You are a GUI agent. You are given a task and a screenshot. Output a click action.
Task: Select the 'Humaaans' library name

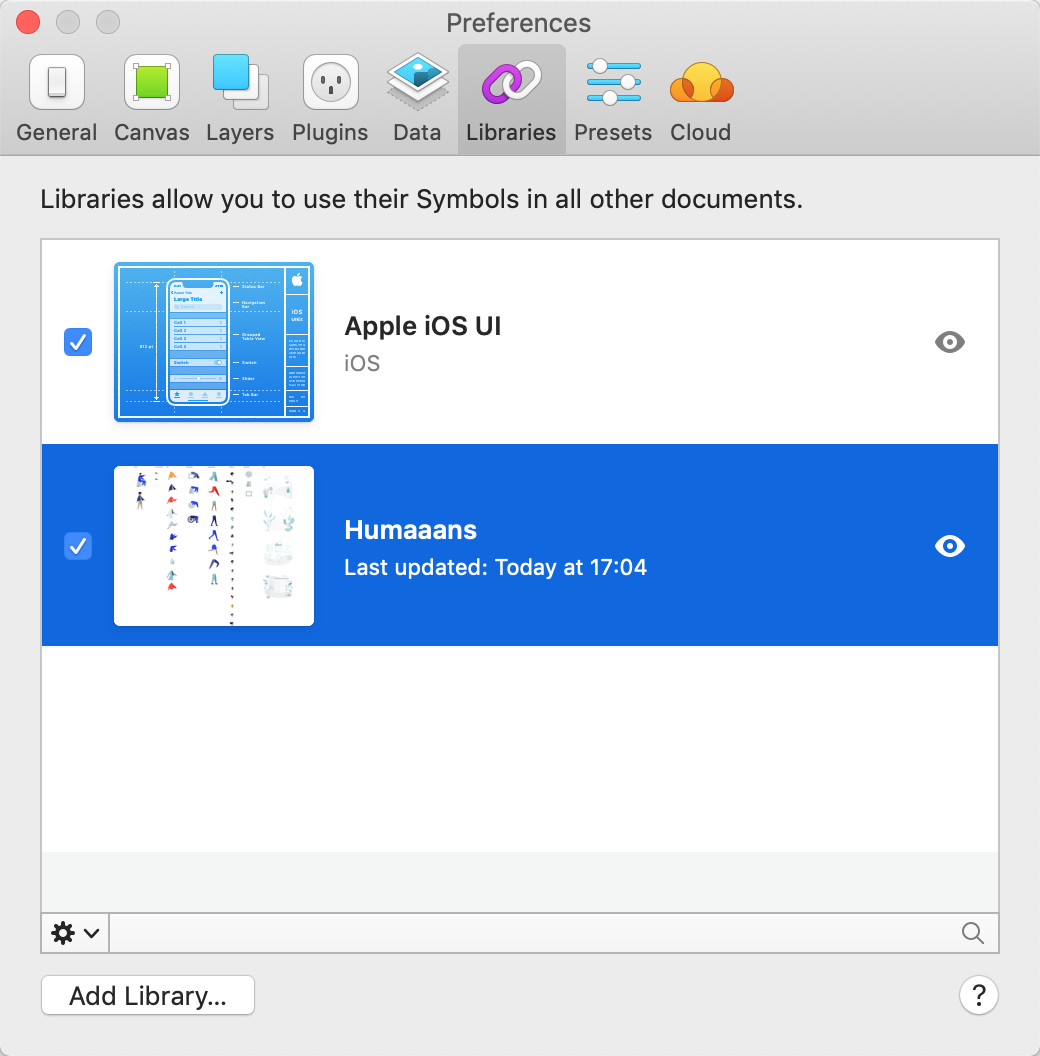[x=410, y=530]
